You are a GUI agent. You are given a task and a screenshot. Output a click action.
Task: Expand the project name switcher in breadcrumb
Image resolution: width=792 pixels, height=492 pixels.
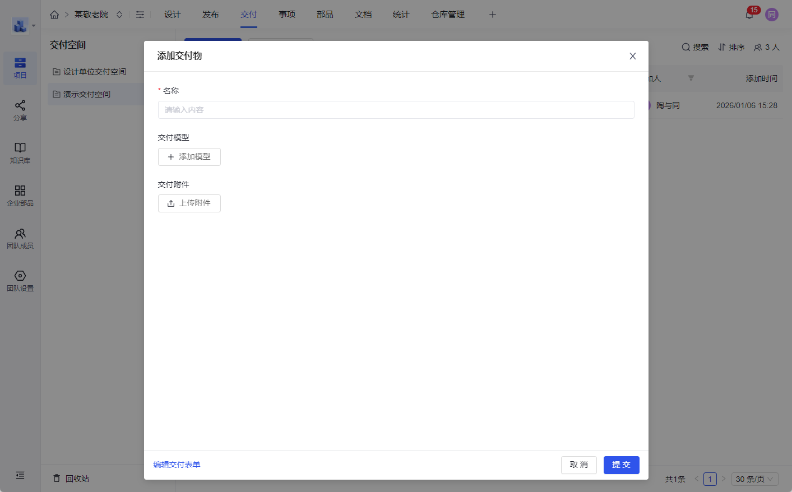[120, 15]
